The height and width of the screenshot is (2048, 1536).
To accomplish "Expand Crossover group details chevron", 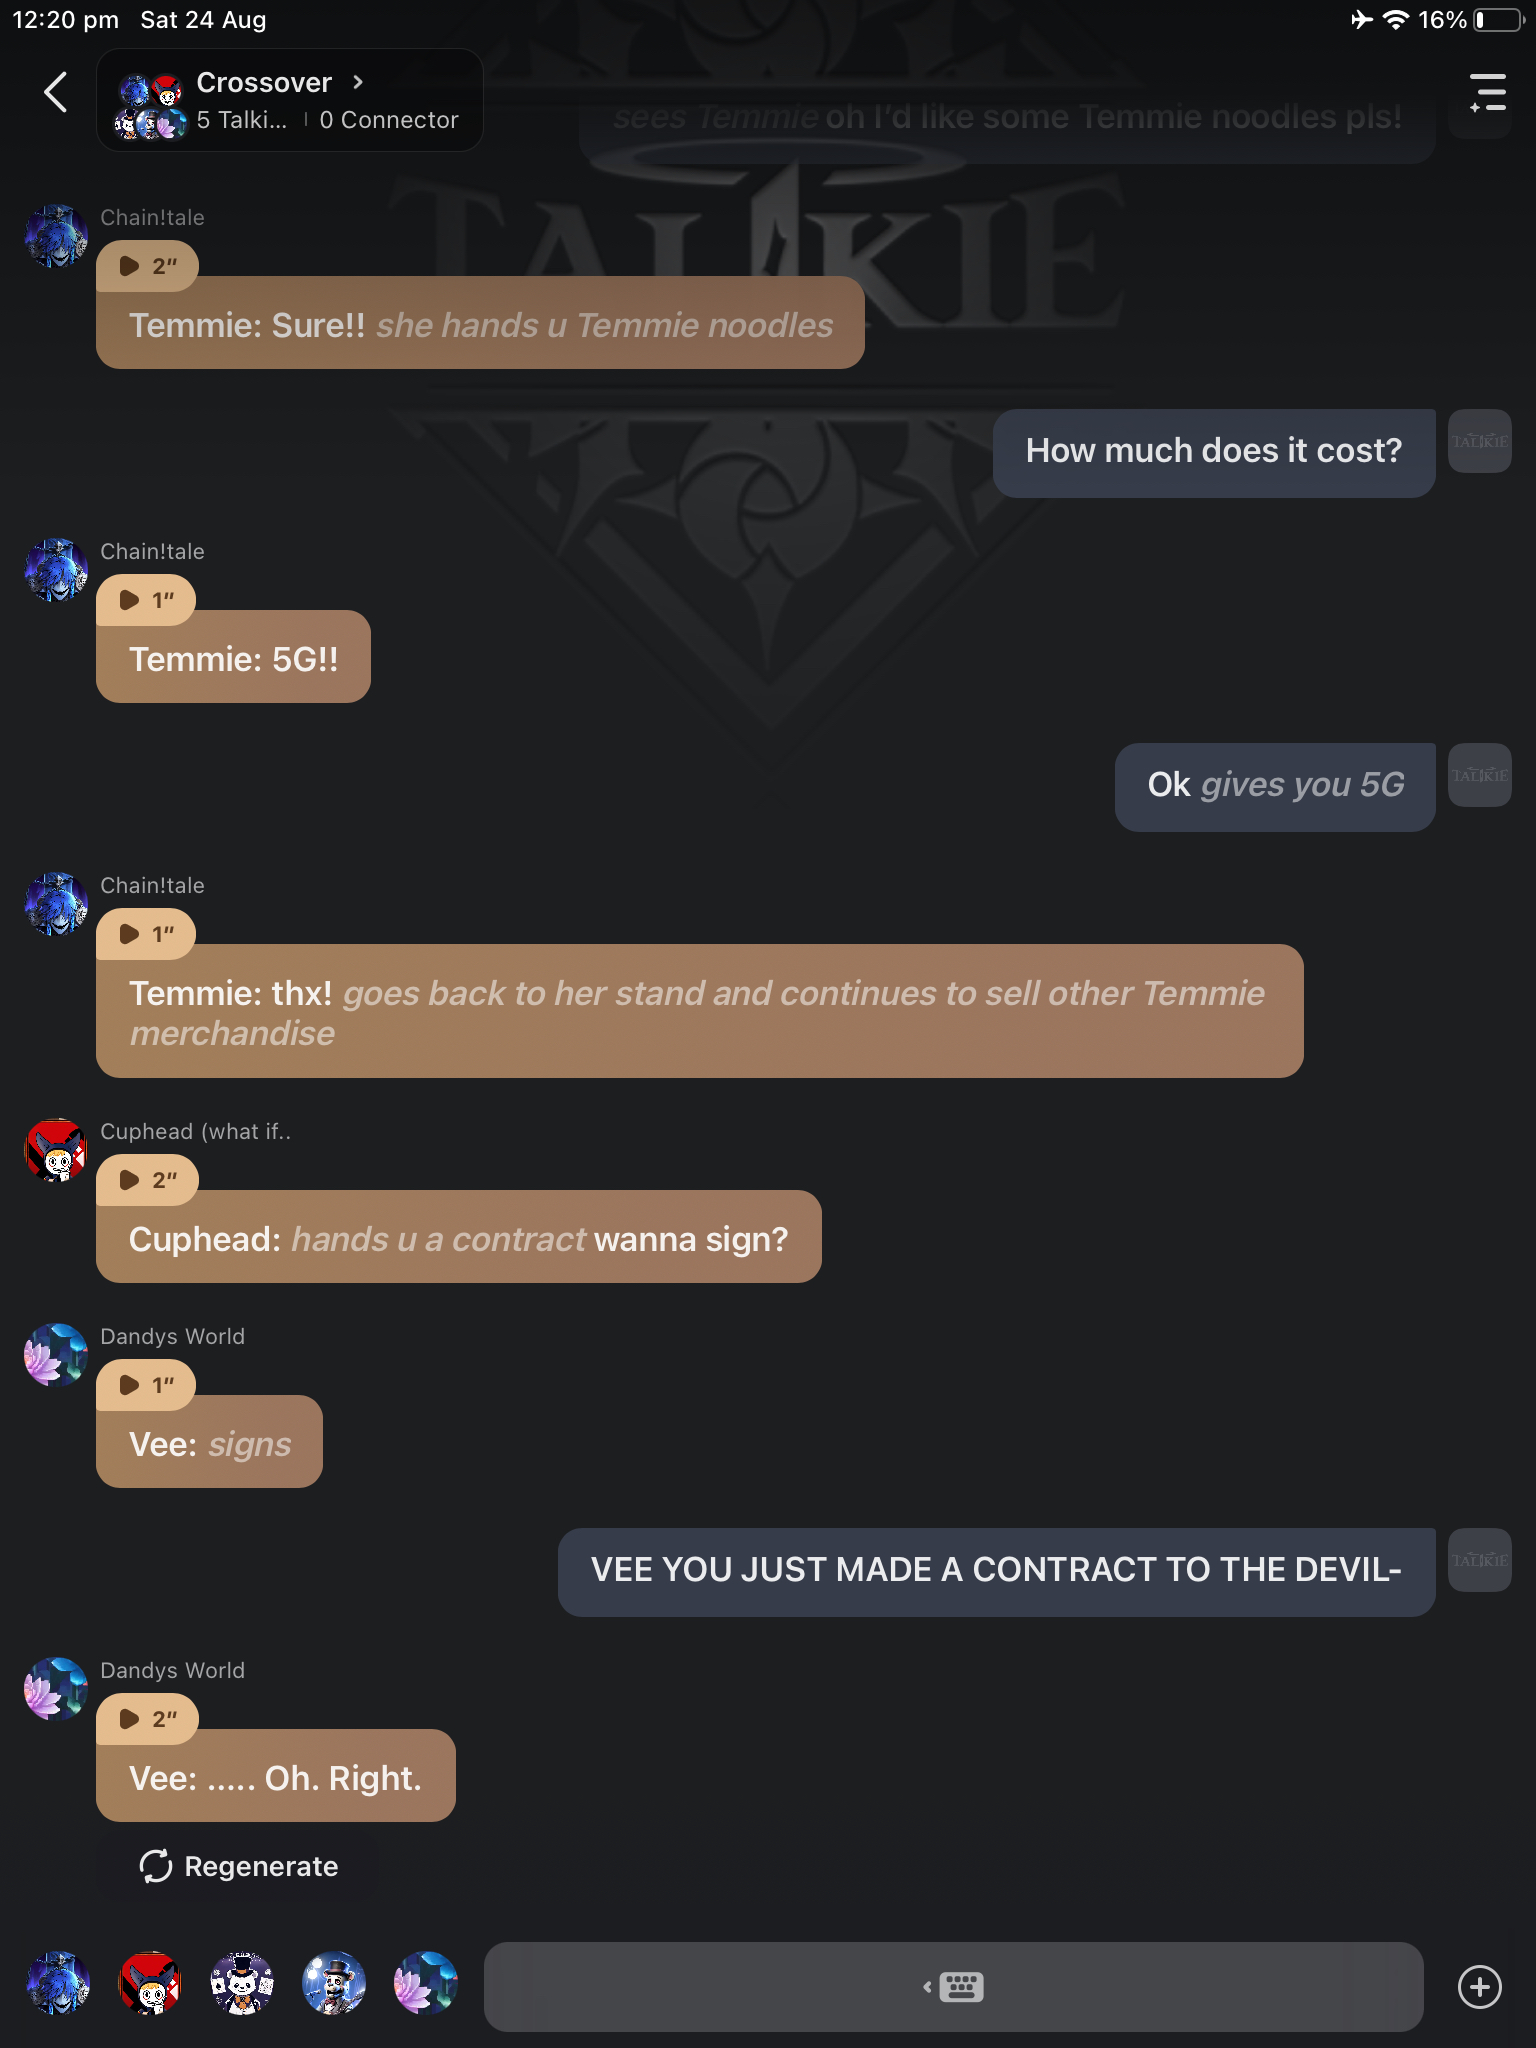I will click(x=358, y=82).
